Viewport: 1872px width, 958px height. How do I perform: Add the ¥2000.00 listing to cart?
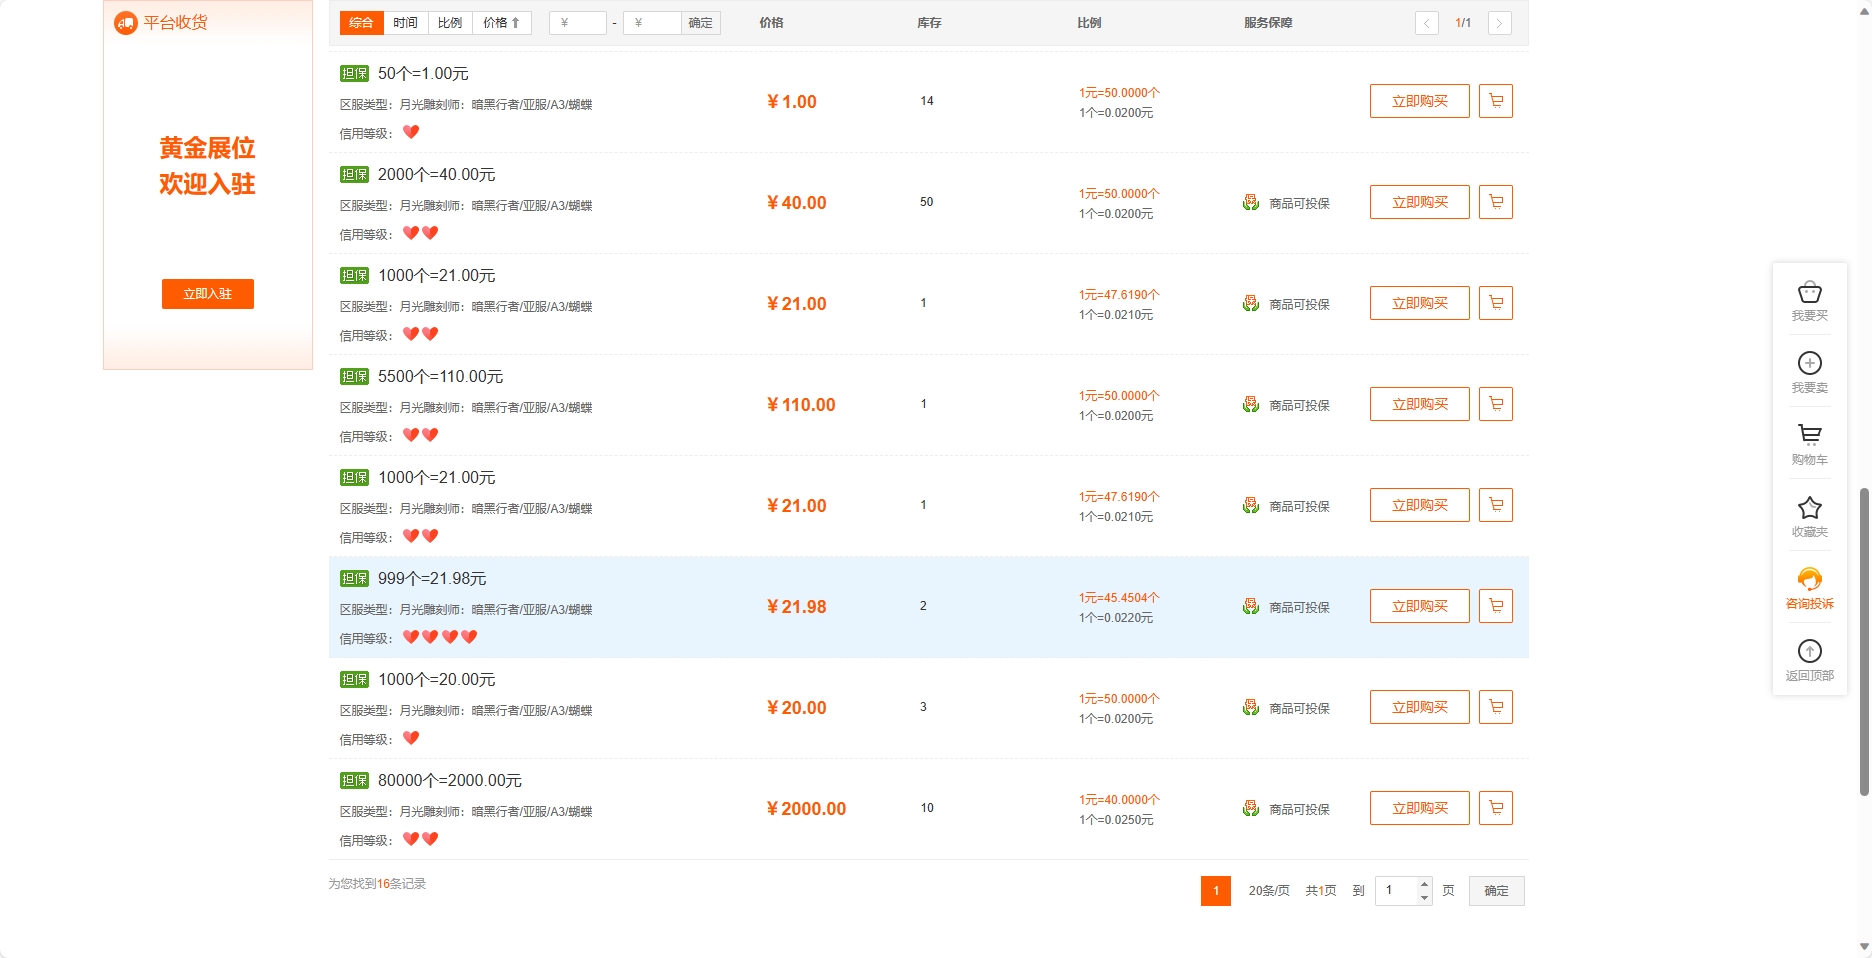point(1495,808)
